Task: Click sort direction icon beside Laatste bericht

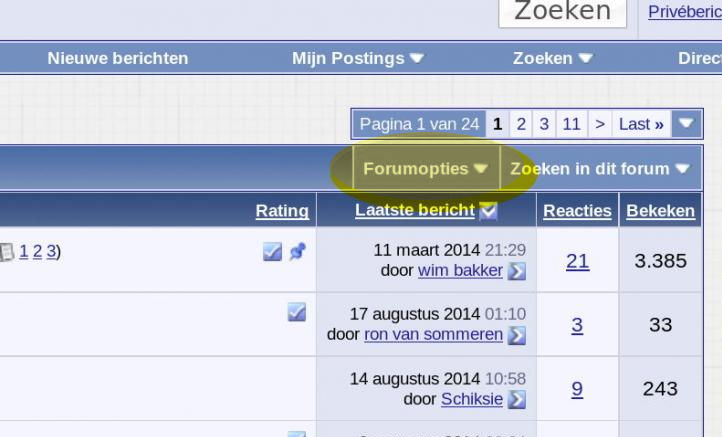Action: coord(488,211)
